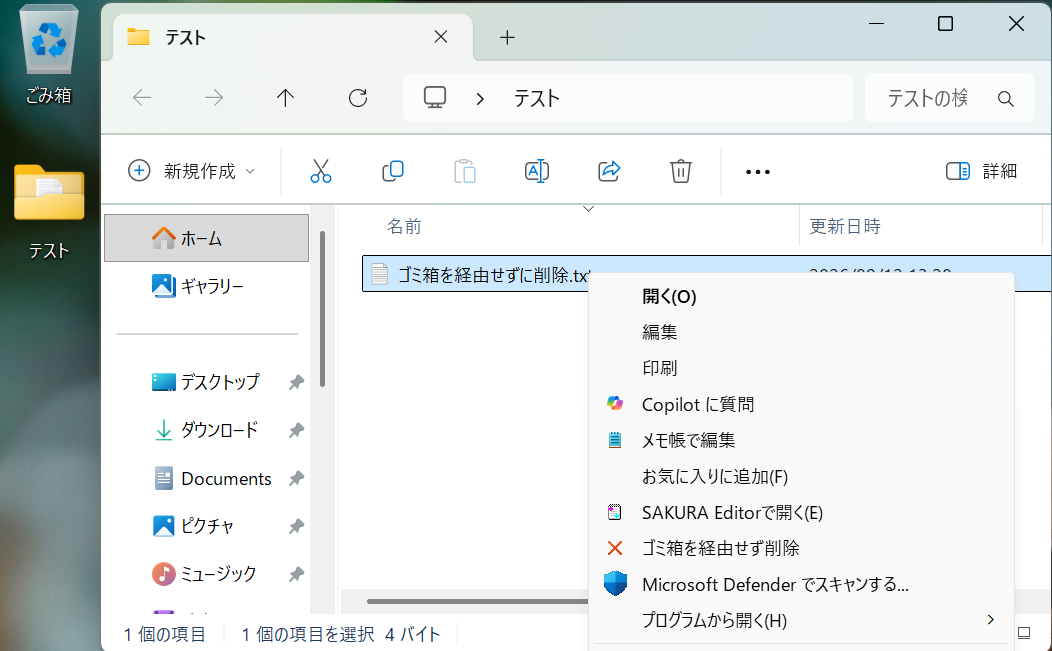Expand the address bar chevron before テスト
Screen dimensions: 1052x651
[480, 99]
